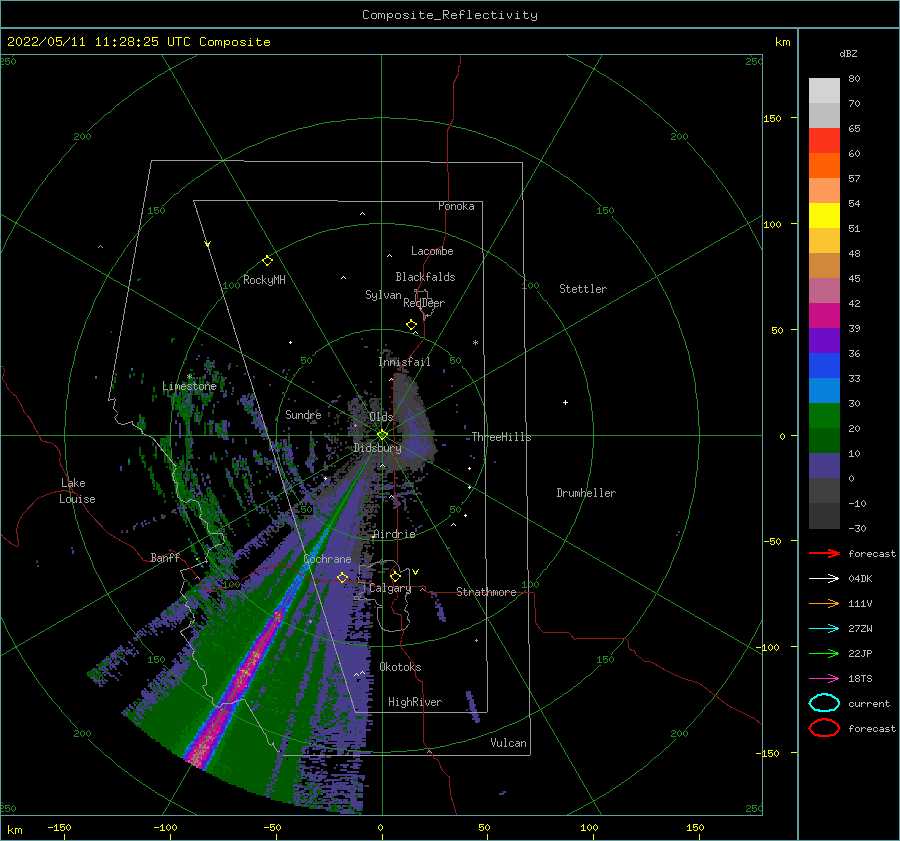900x841 pixels.
Task: Click the dBZ legend heading
Action: pyautogui.click(x=848, y=53)
